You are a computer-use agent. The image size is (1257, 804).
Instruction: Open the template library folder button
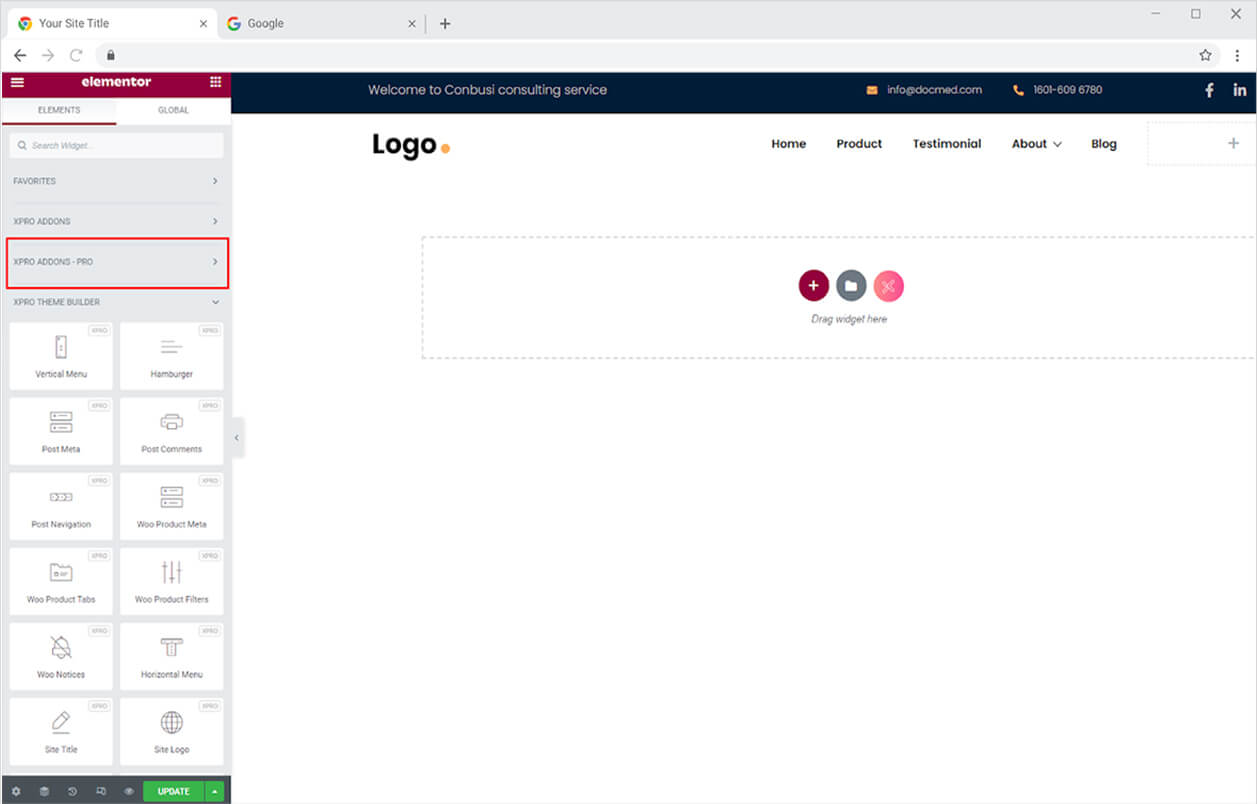[x=851, y=286]
